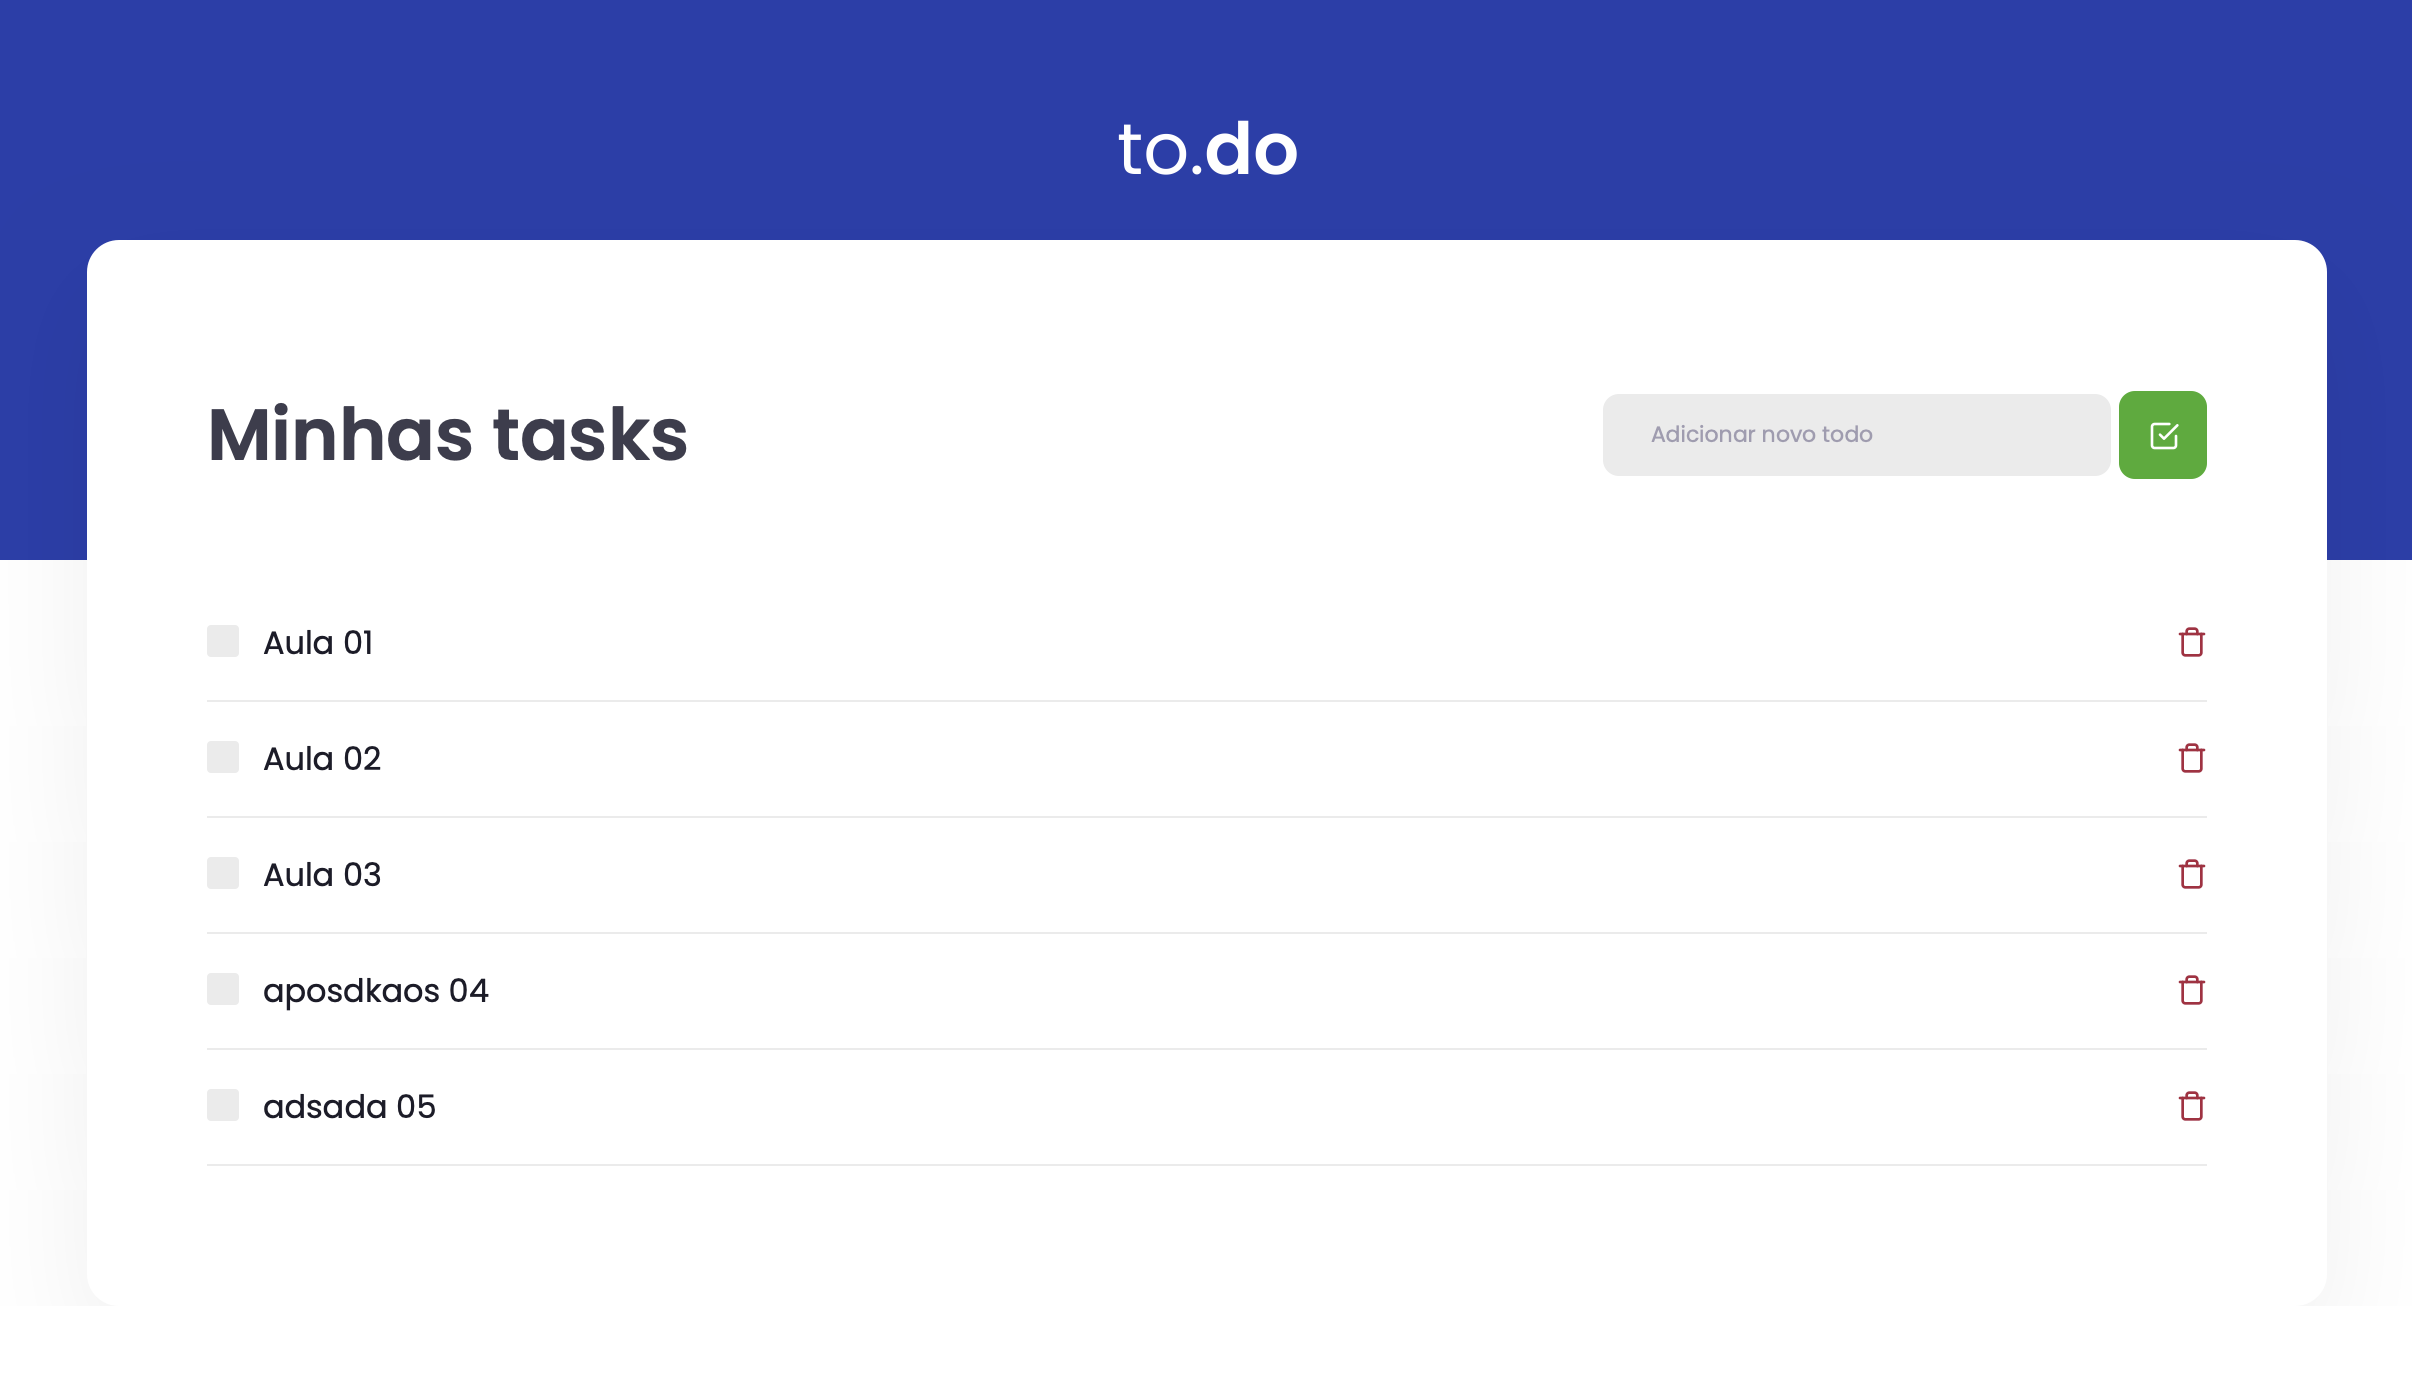Image resolution: width=2412 pixels, height=1400 pixels.
Task: Select the "Aula 02" task label
Action: 322,757
